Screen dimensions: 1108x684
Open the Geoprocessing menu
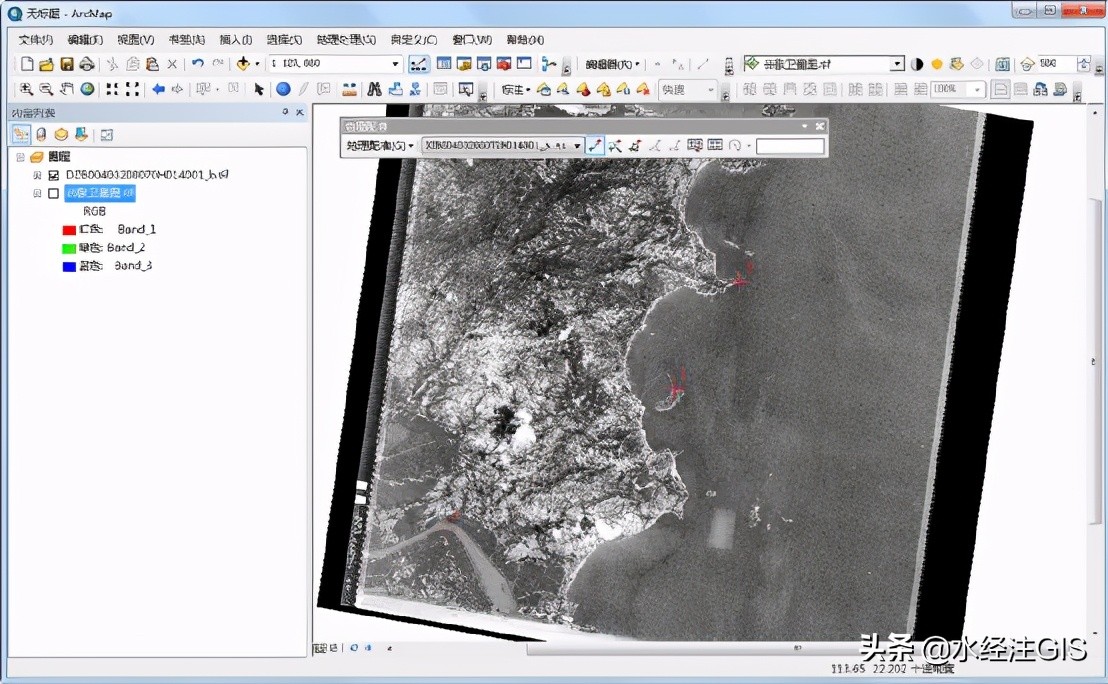coord(346,40)
